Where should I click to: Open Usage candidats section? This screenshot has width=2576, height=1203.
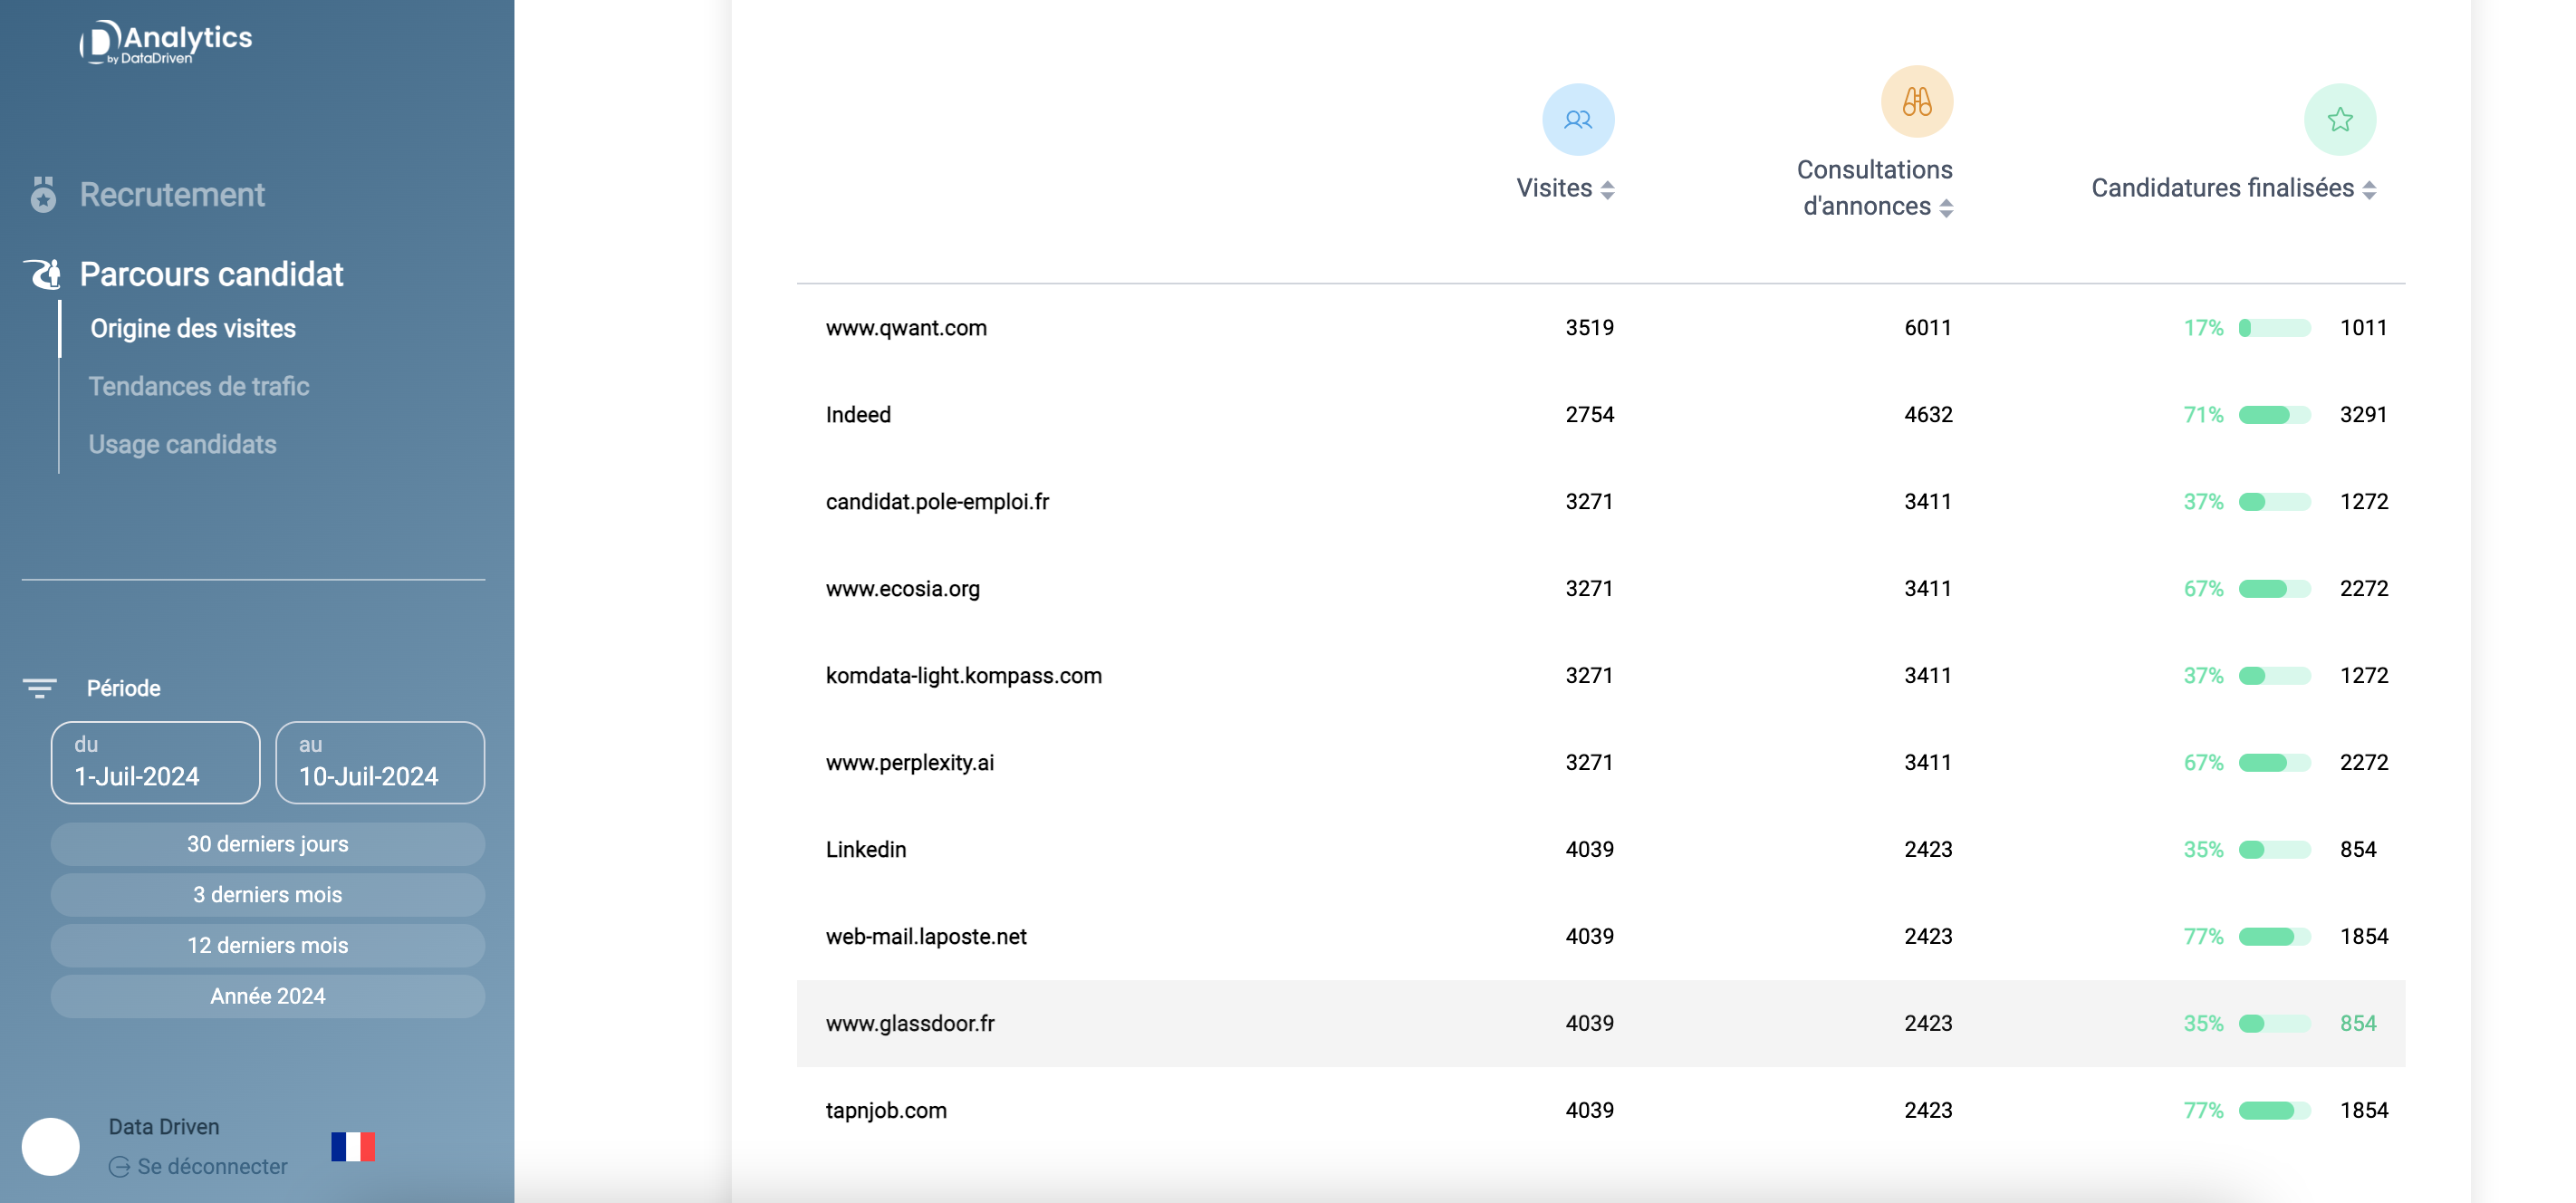pos(182,444)
